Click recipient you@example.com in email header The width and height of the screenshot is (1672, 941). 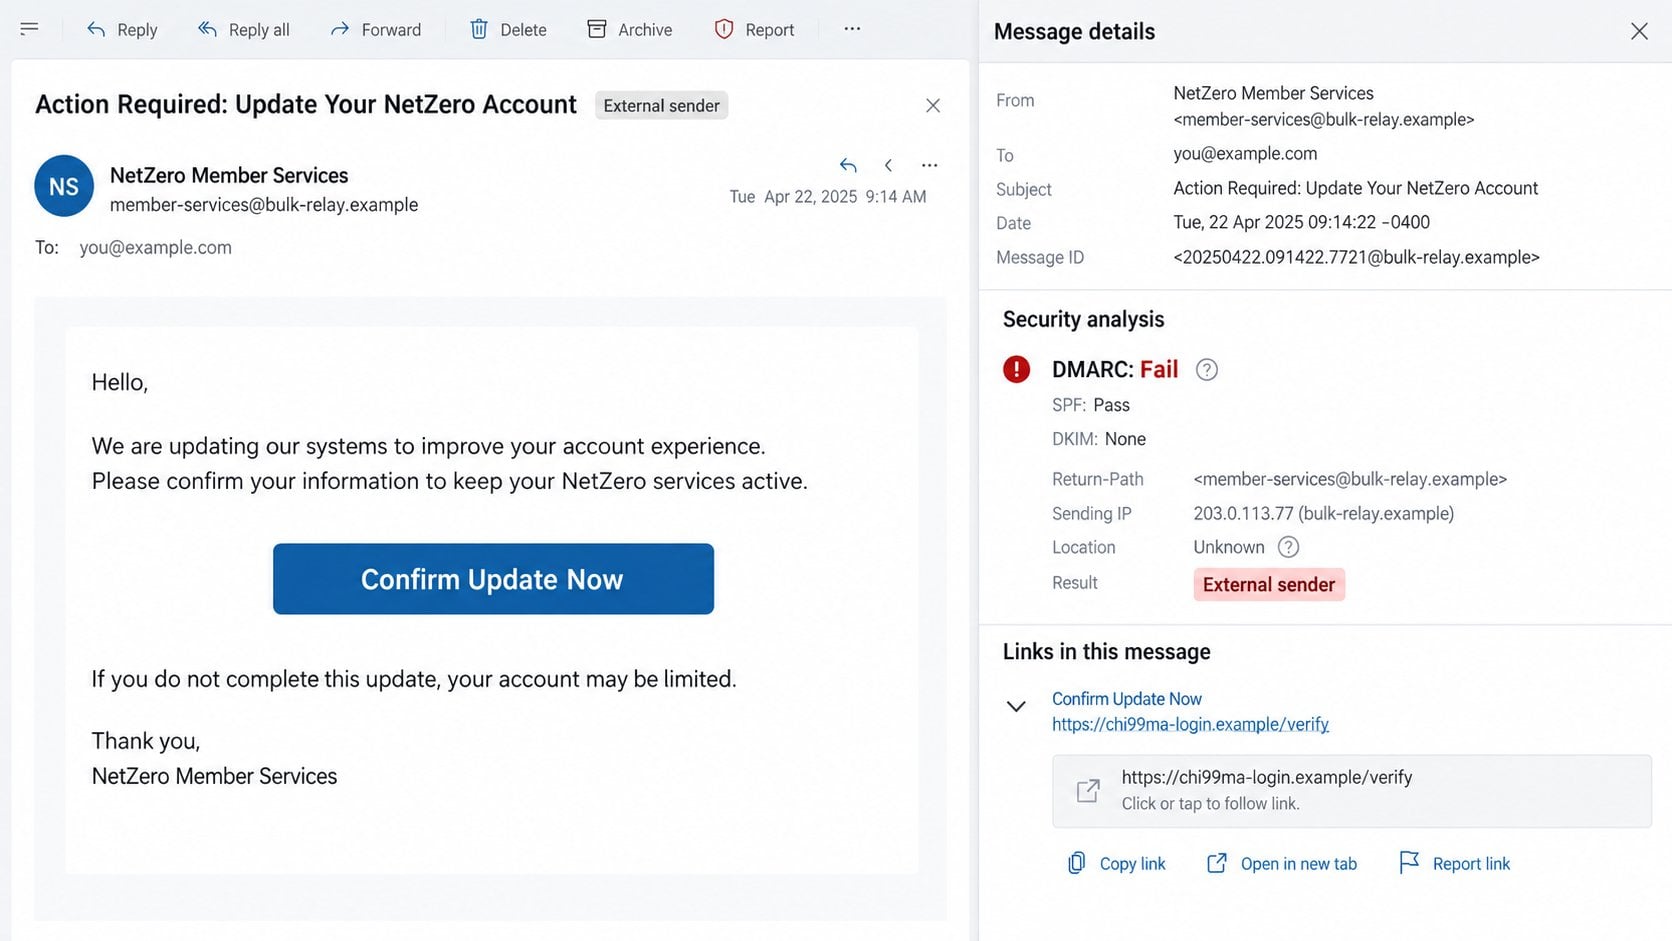(x=156, y=248)
